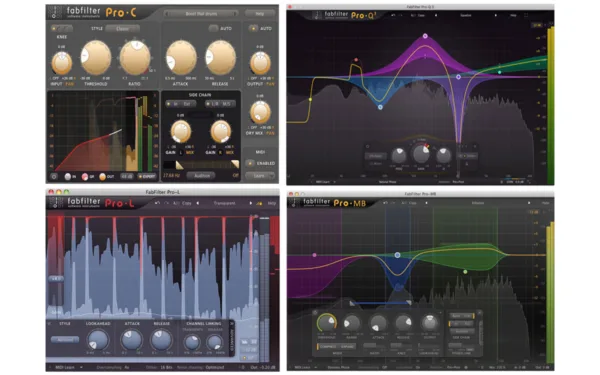Click the Pro-L Release channel linking knob
This screenshot has height=375, width=600.
[215, 342]
